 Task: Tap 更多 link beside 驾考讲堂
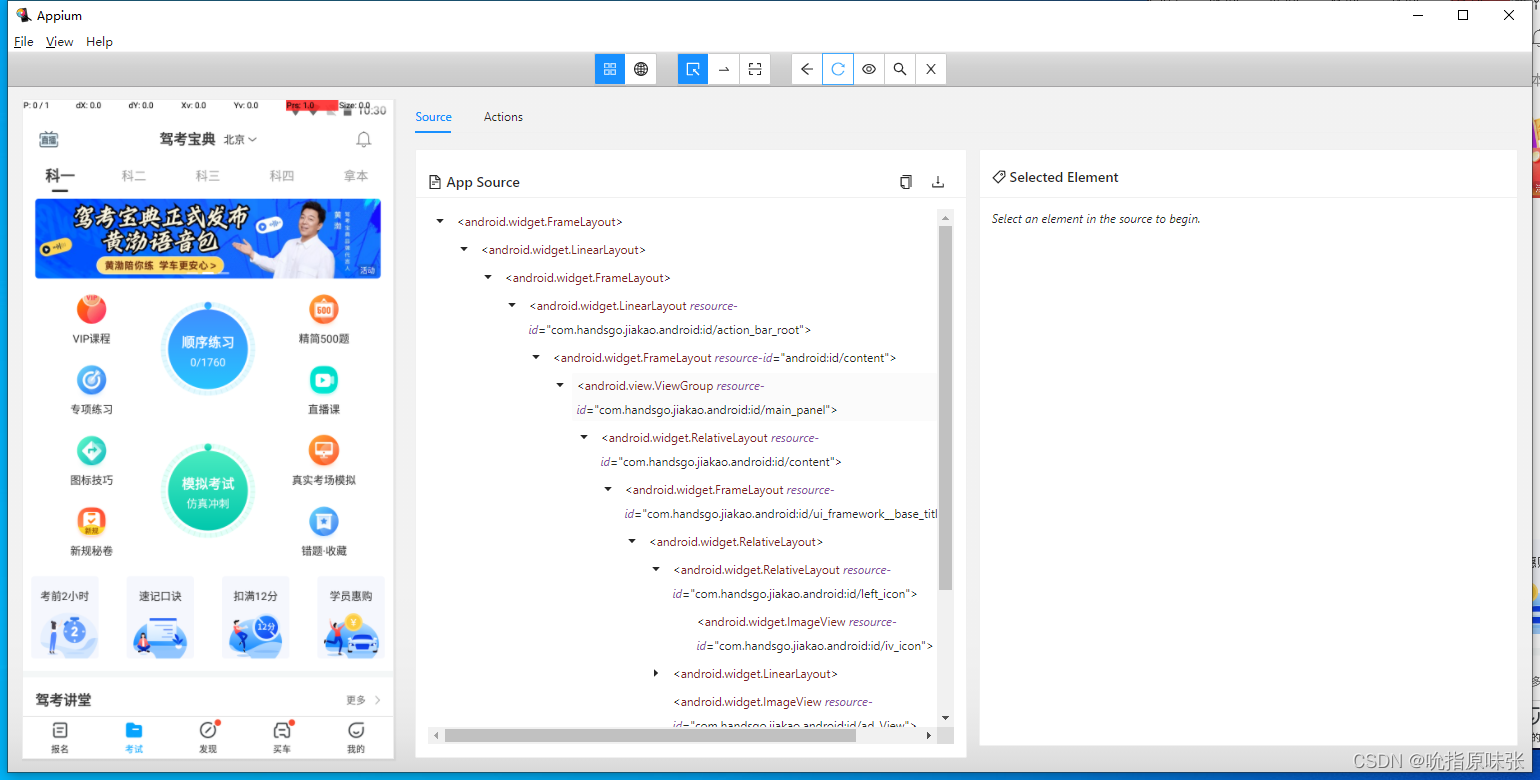pyautogui.click(x=364, y=700)
